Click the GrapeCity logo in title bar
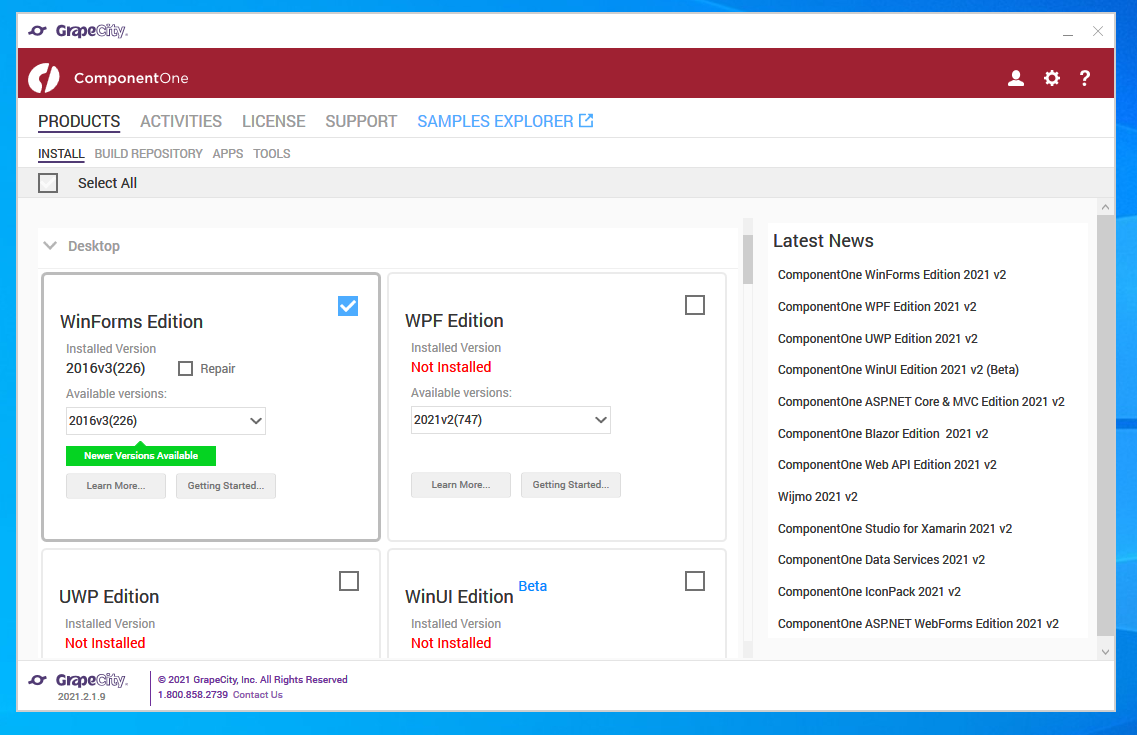This screenshot has height=735, width=1137. (78, 30)
